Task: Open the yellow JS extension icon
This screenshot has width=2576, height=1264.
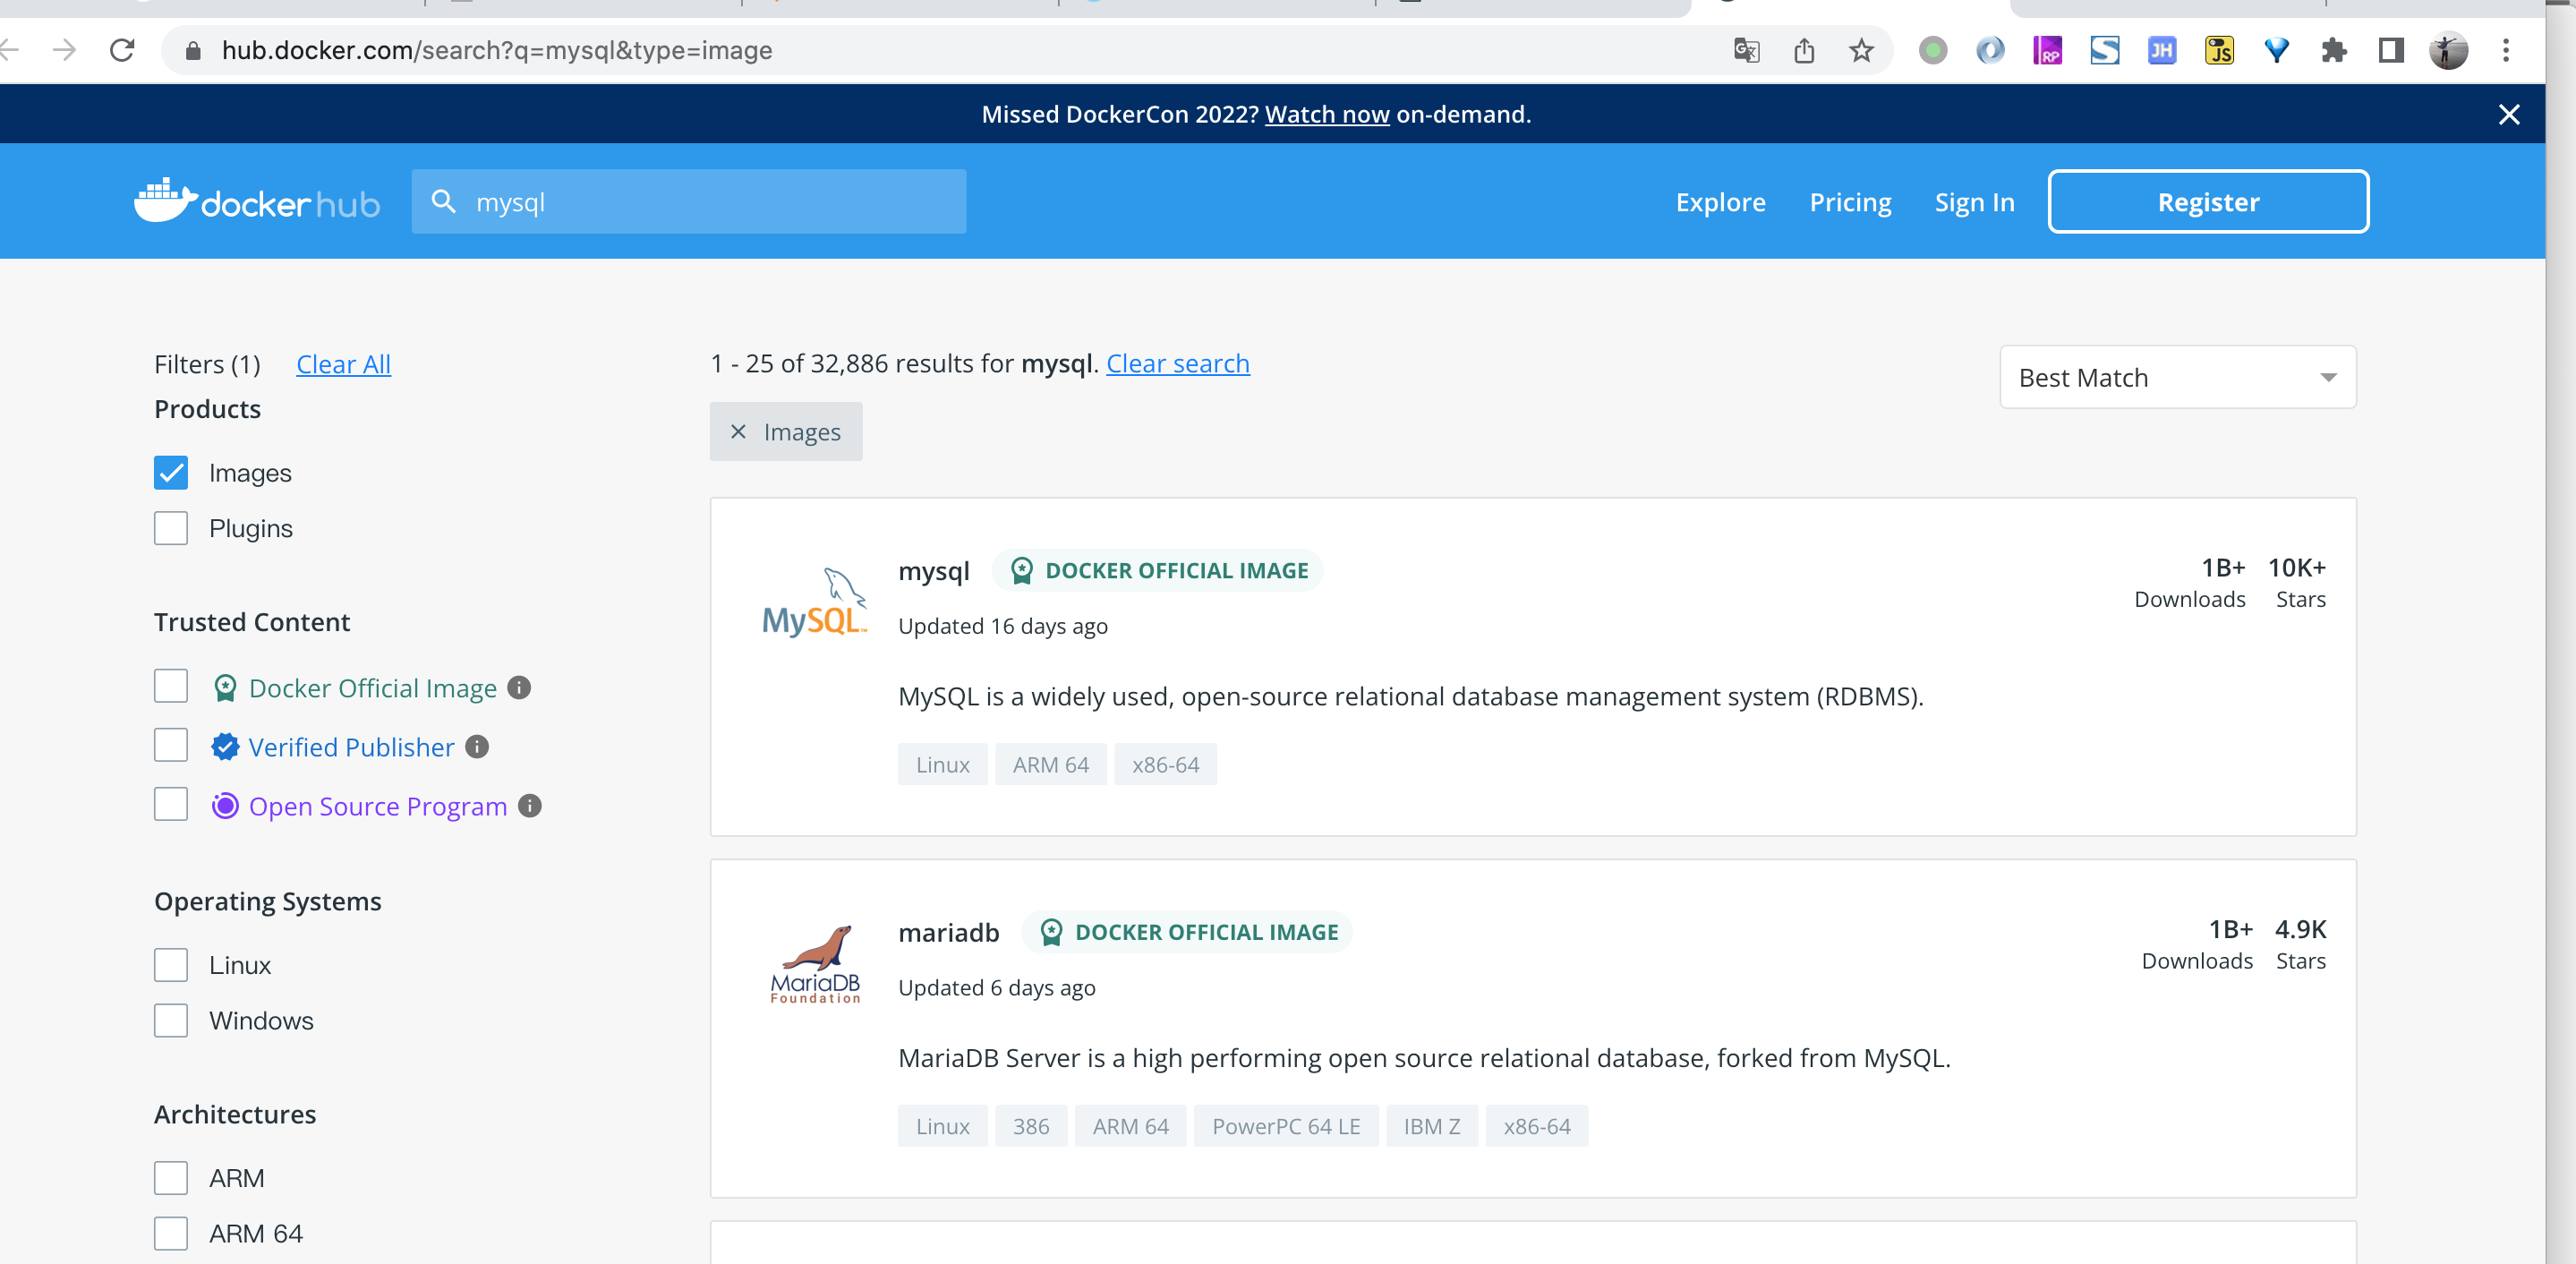Action: pos(2219,50)
